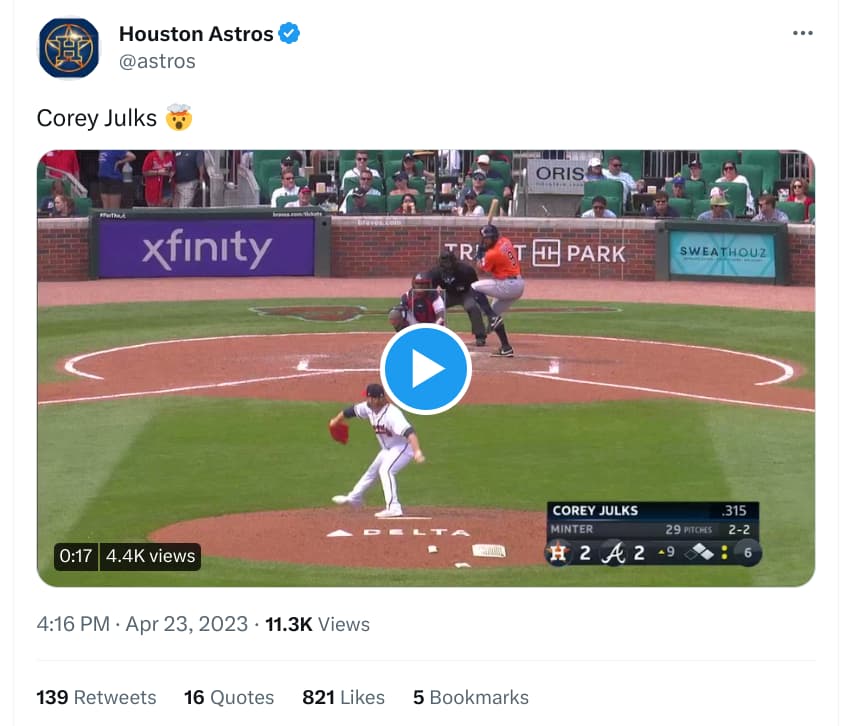
Task: Click the Houston Astros profile avatar
Action: [69, 48]
